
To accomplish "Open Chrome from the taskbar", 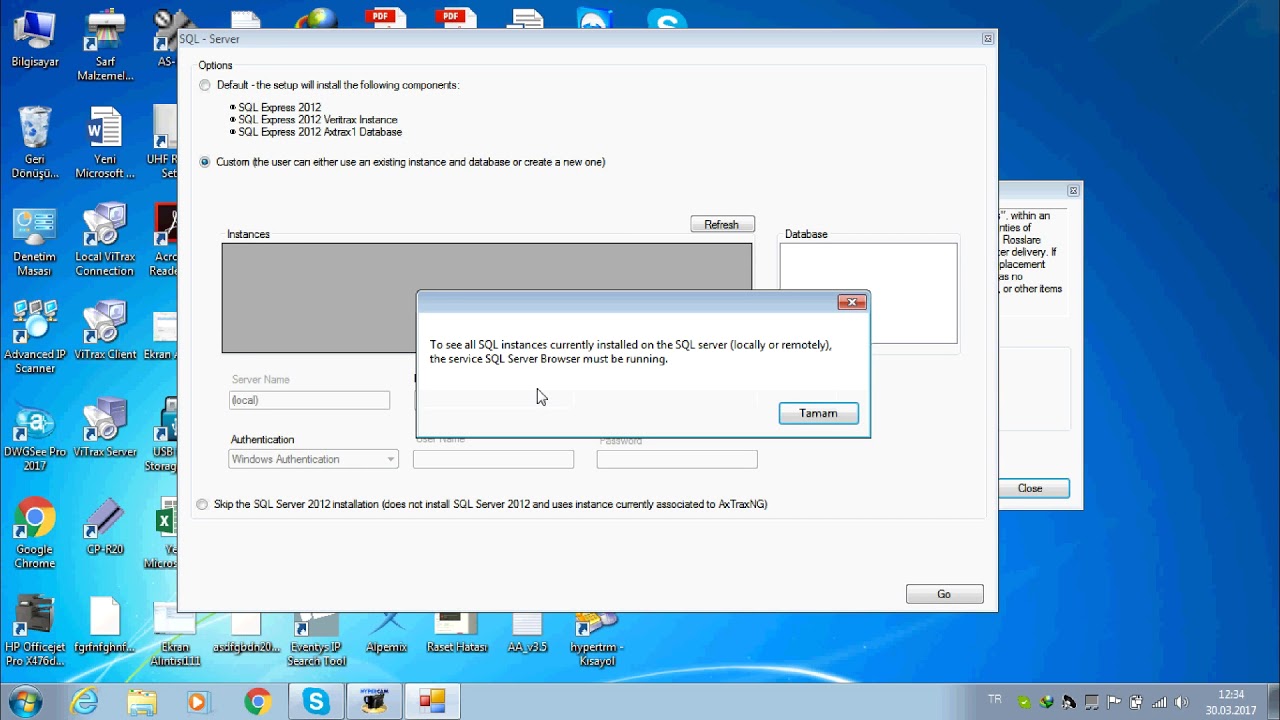I will [257, 702].
